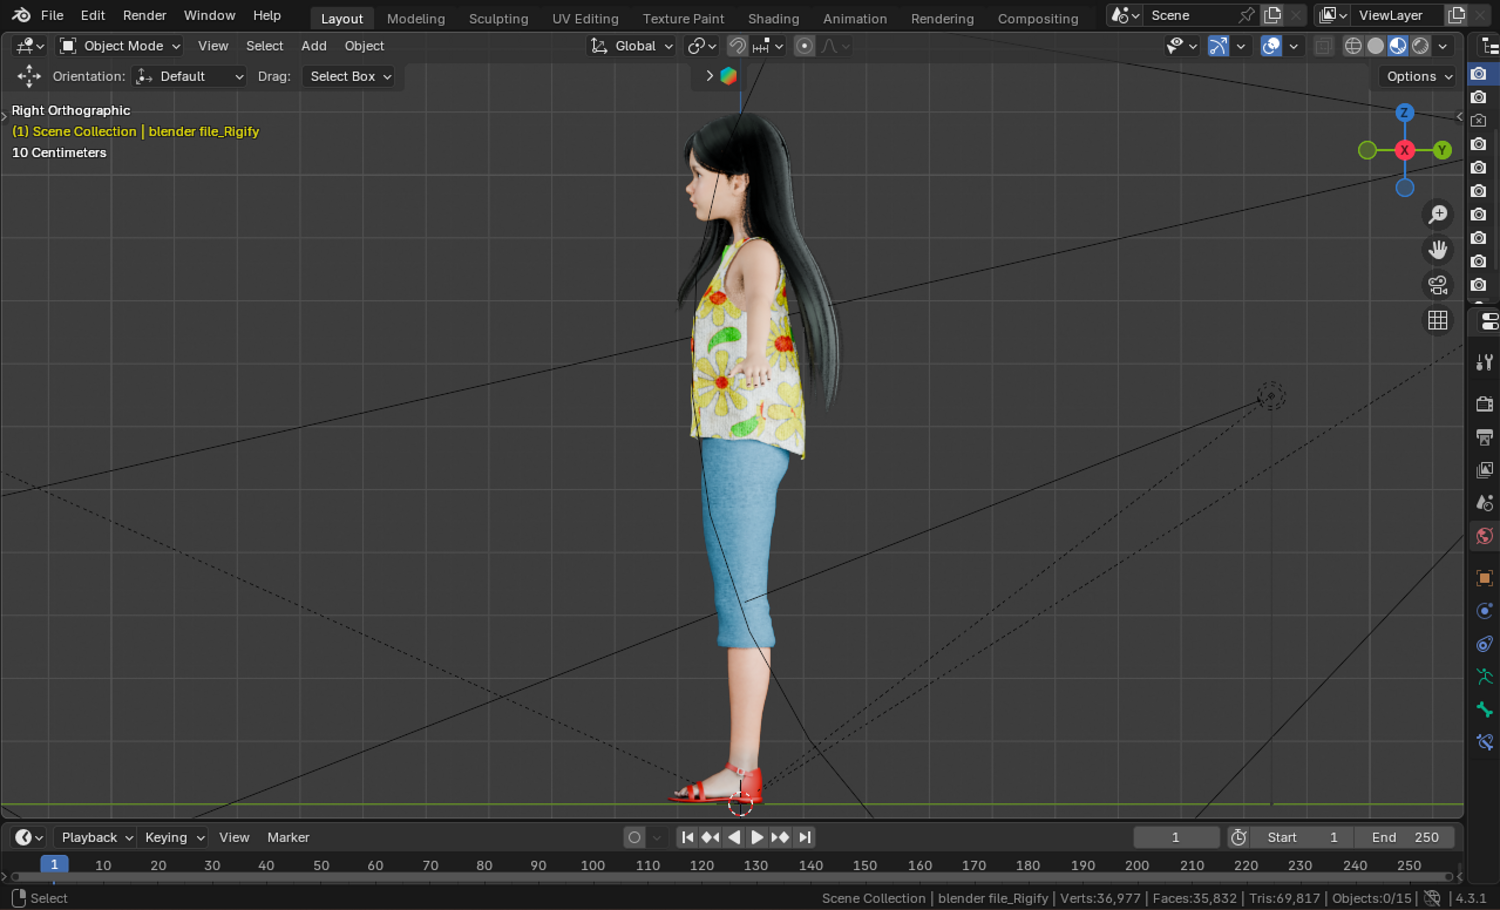Open the Armature data properties tab
Image resolution: width=1500 pixels, height=910 pixels.
click(x=1485, y=677)
